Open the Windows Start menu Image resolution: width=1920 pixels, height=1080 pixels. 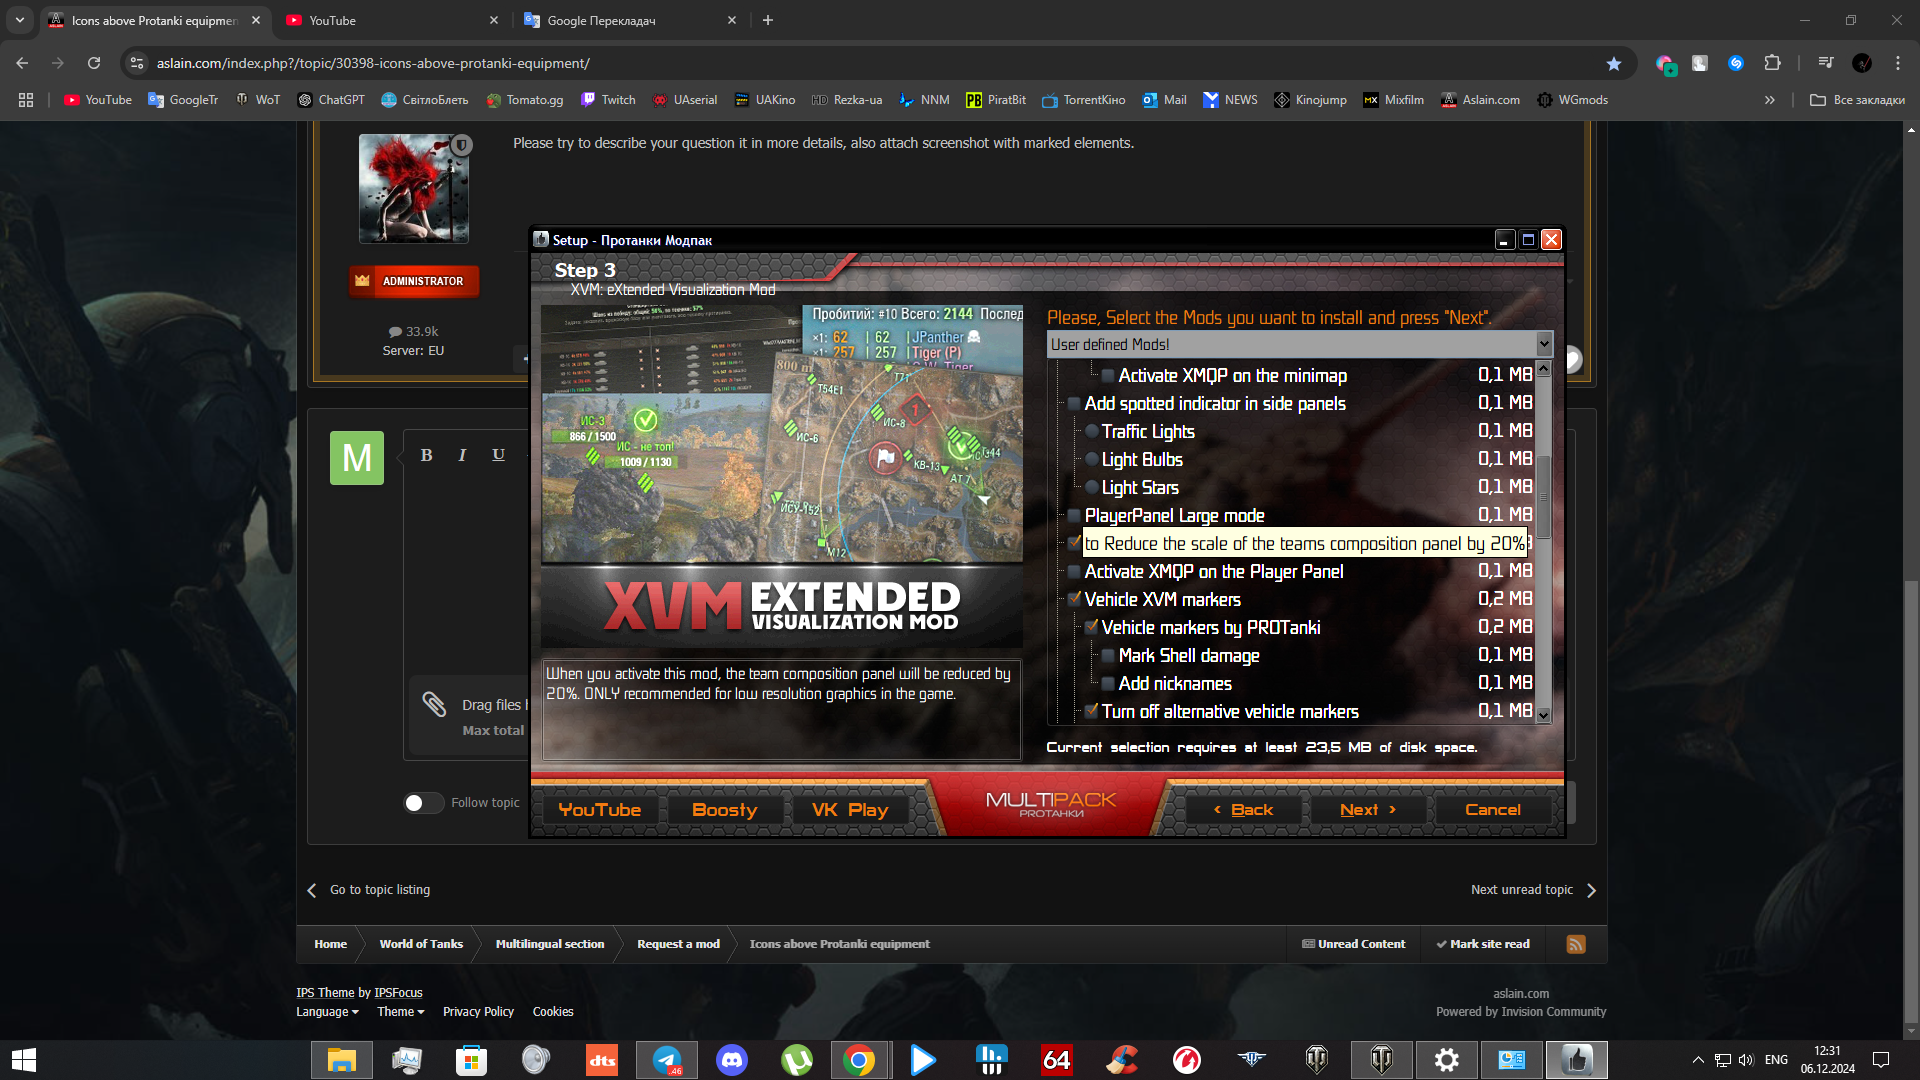[x=24, y=1060]
